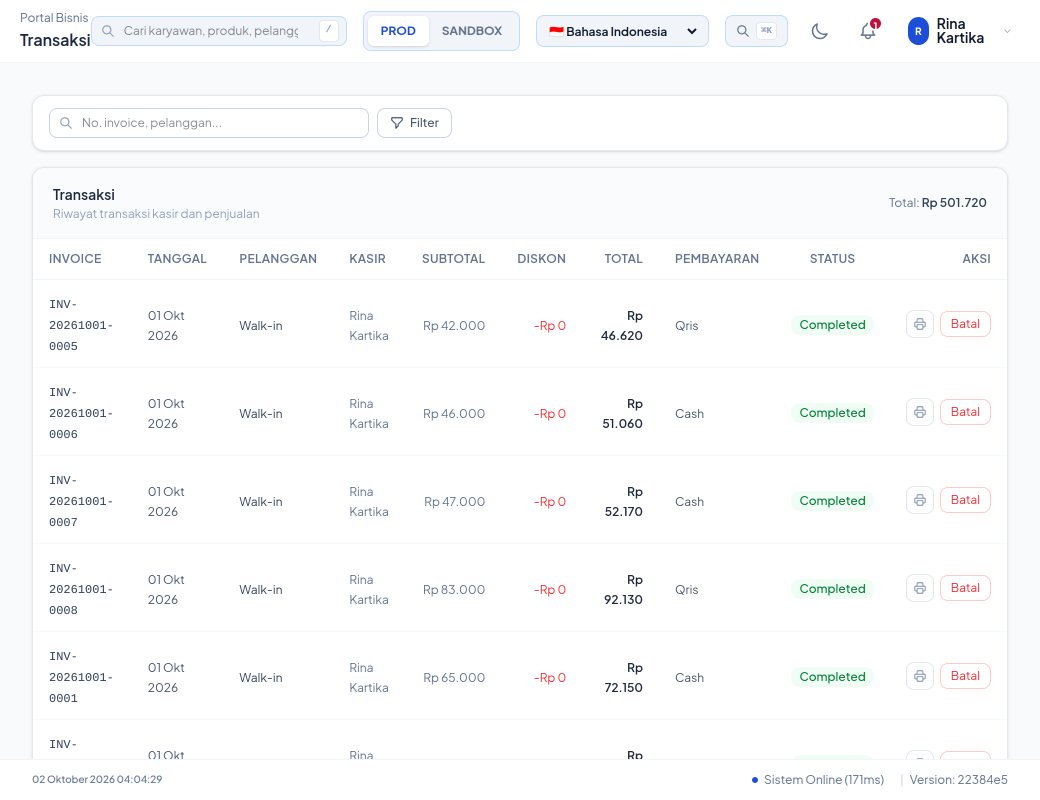Click subtotal Rp 65.000

454,678
